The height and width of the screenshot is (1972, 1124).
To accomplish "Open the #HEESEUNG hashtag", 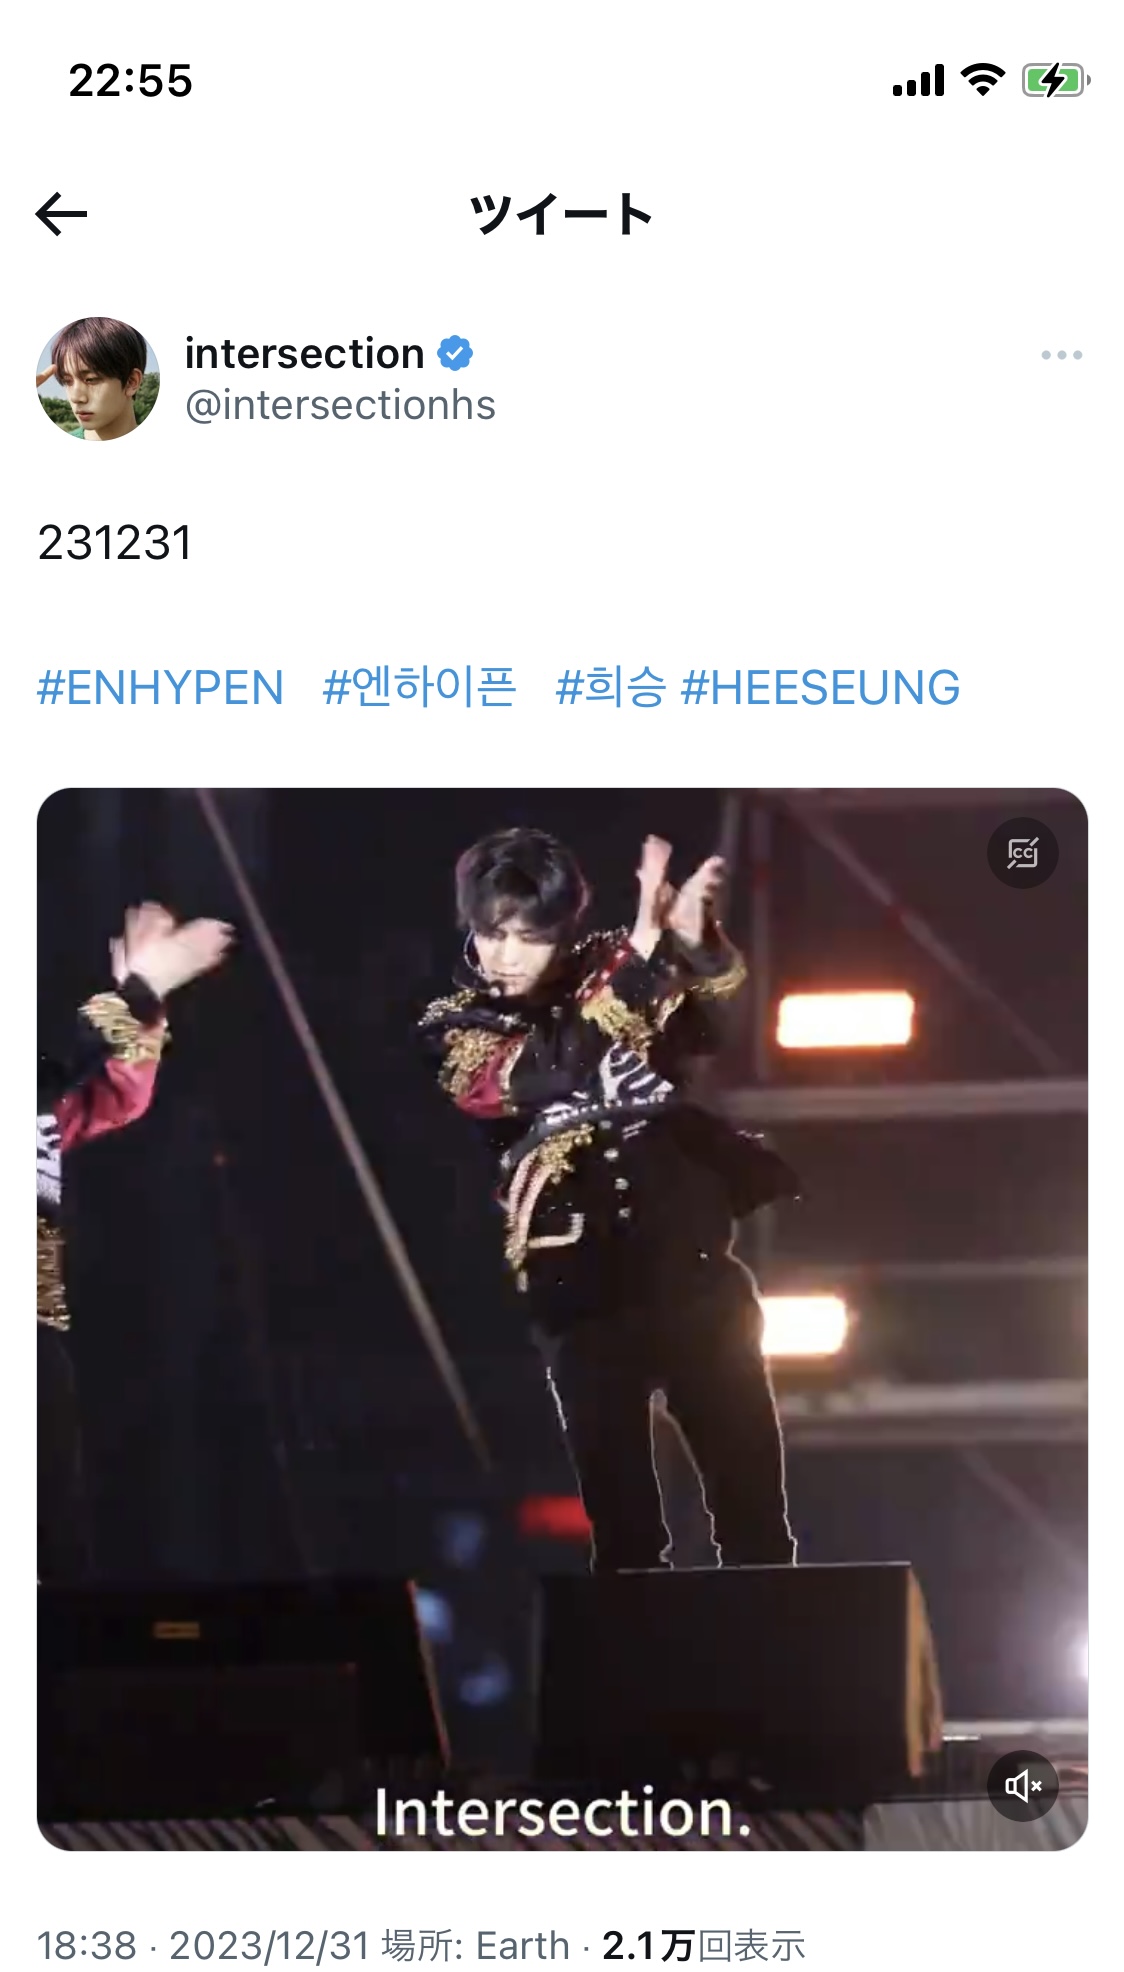I will click(x=820, y=688).
